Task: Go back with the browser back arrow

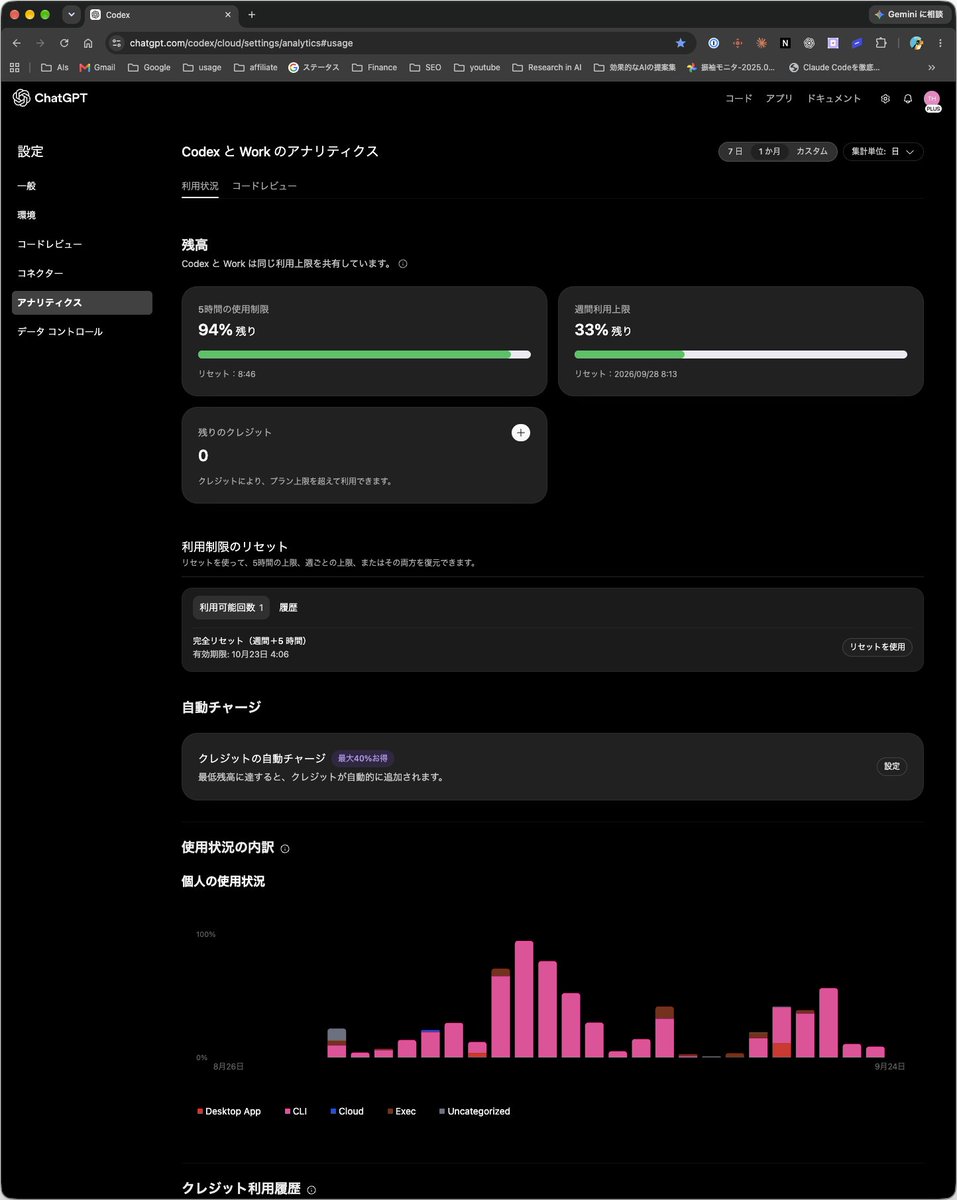Action: pos(16,43)
